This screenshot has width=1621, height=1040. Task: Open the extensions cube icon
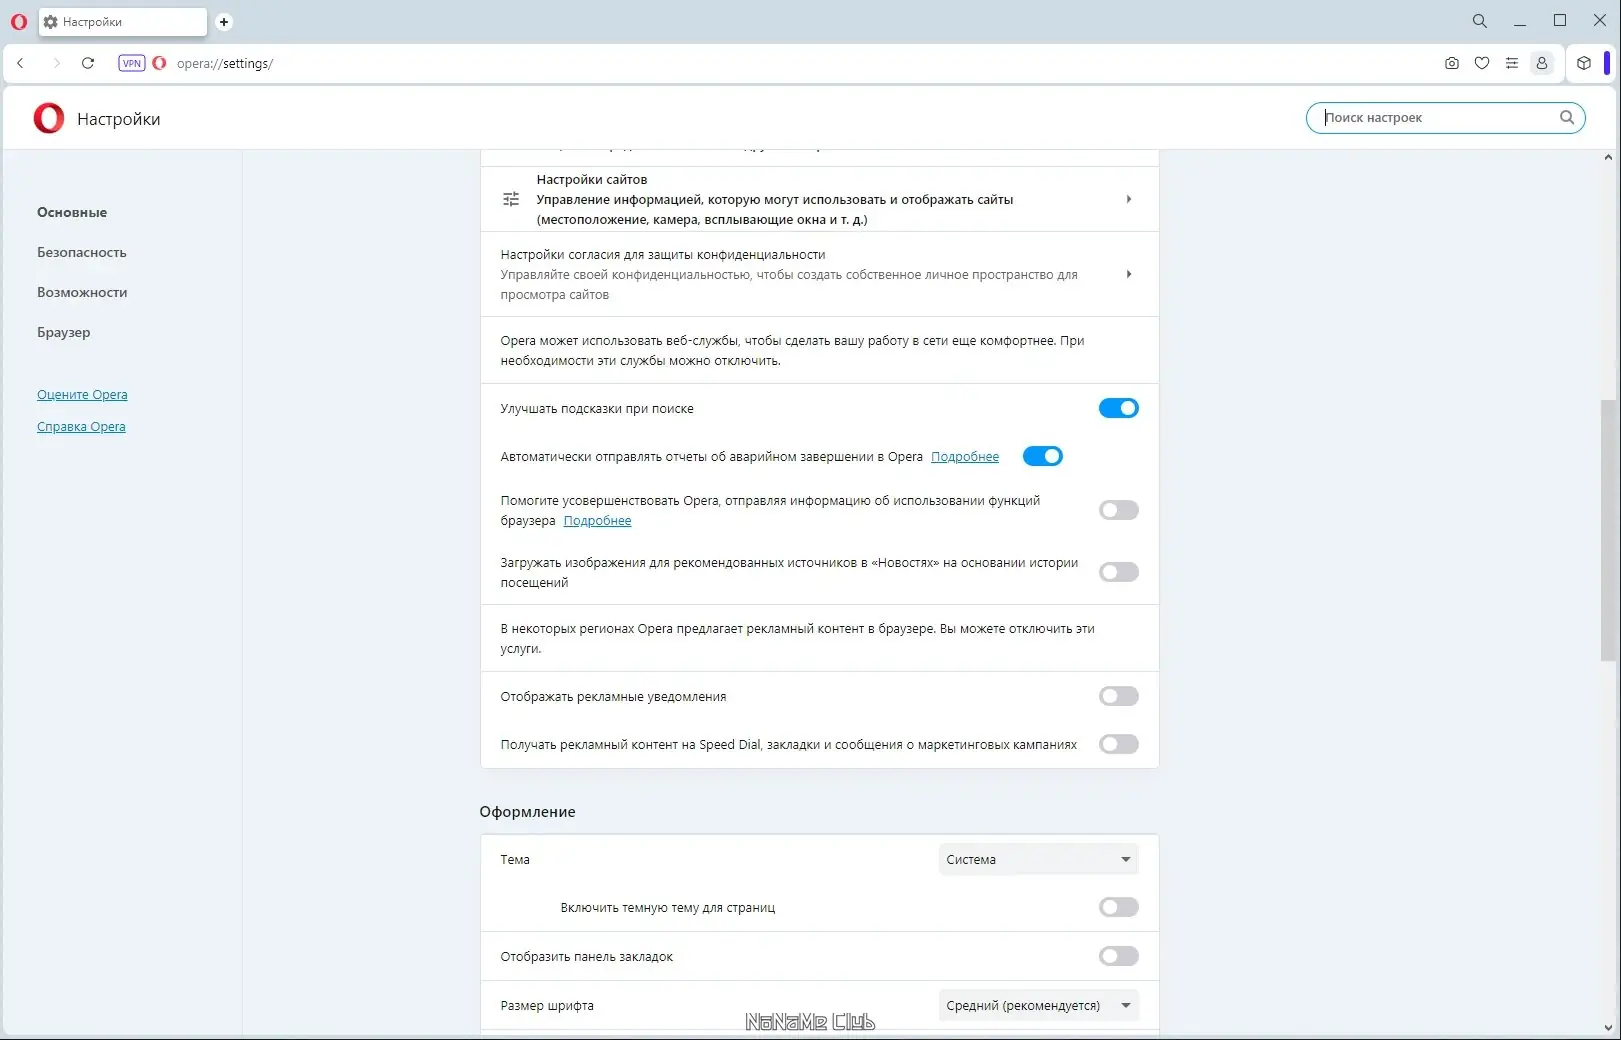1584,63
